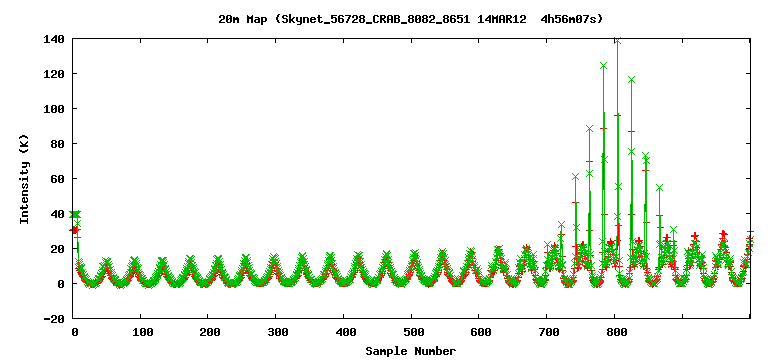768x360 pixels.
Task: Click the green peak marker near 125 K
Action: point(603,66)
